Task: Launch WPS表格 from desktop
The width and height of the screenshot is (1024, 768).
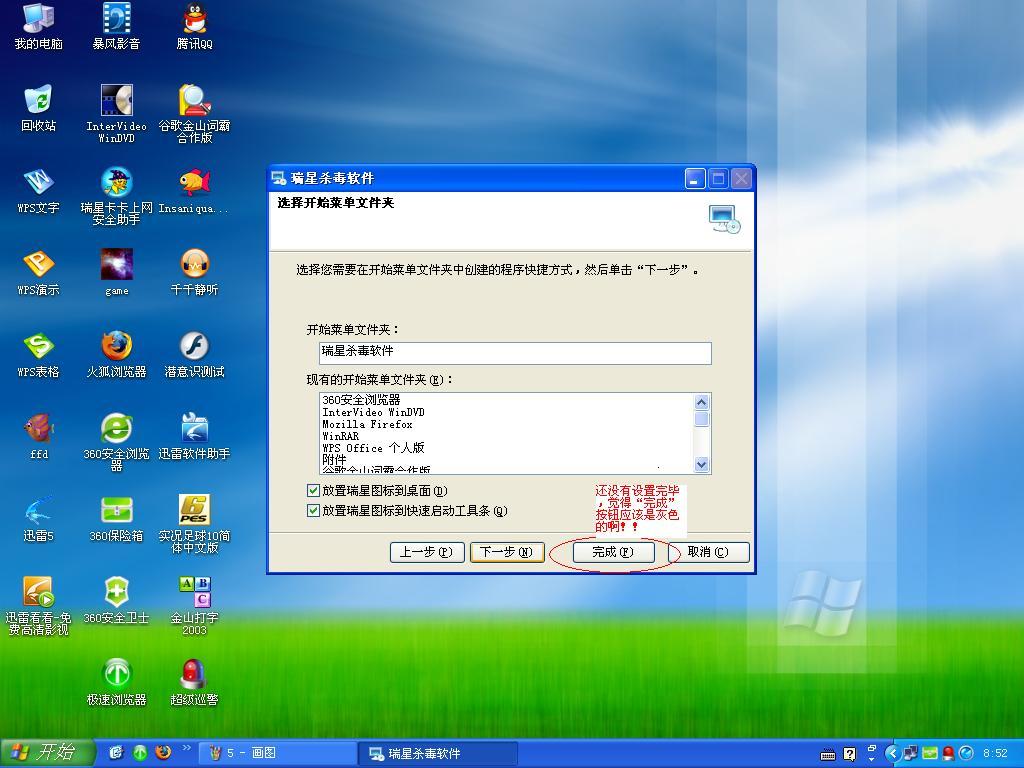Action: pos(38,355)
